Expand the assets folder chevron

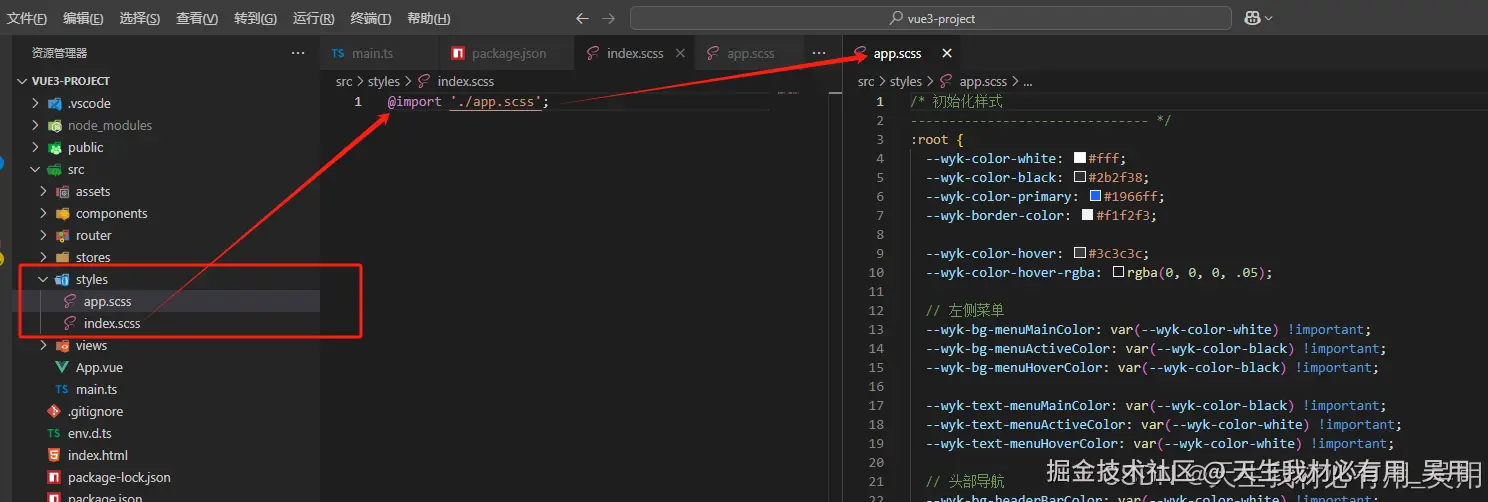point(43,191)
